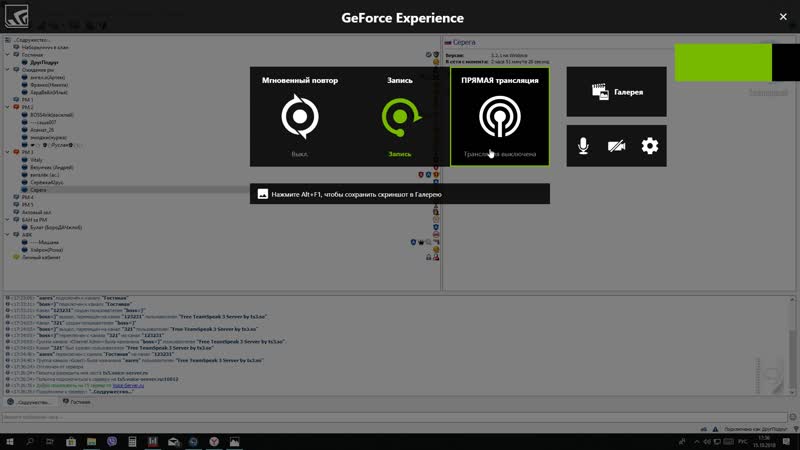Click the green Запись record icon
Viewport: 800px width, 450px height.
click(x=401, y=117)
